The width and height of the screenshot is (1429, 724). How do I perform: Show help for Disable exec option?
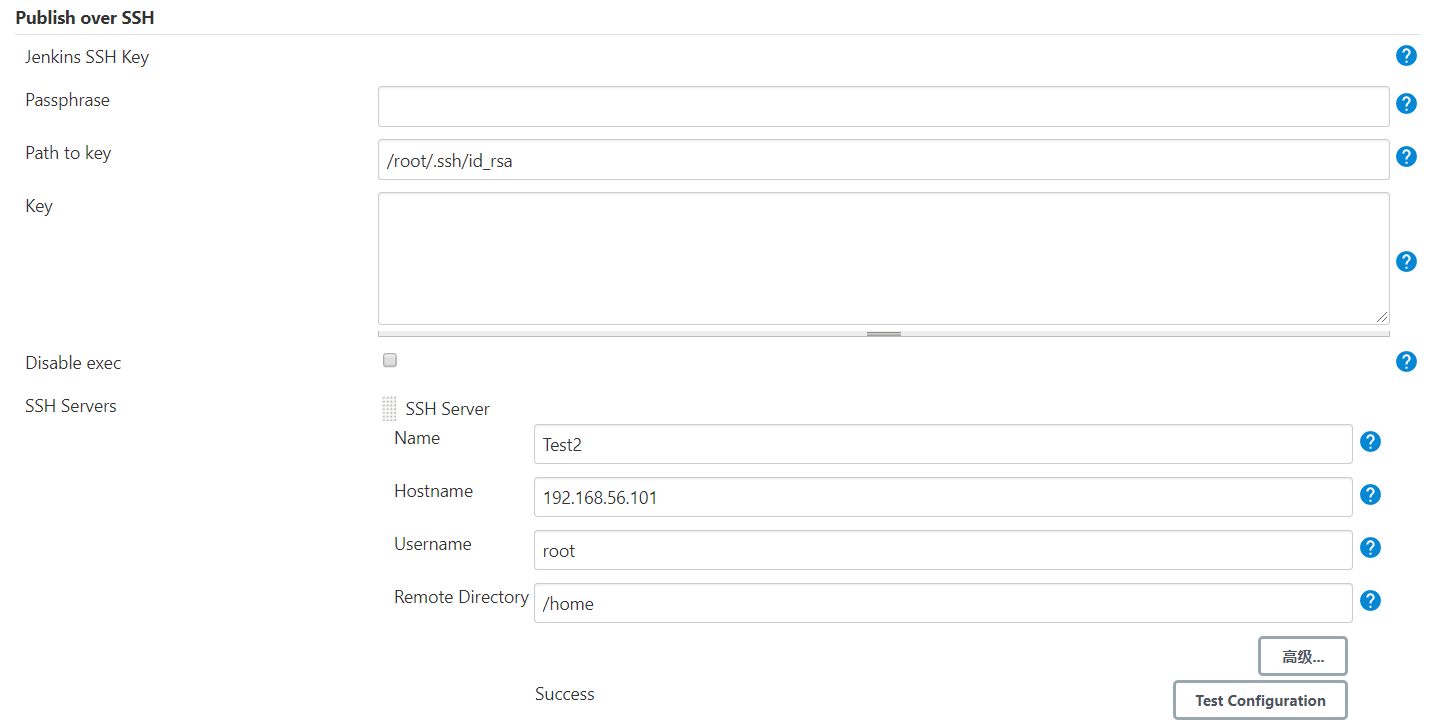[1406, 362]
